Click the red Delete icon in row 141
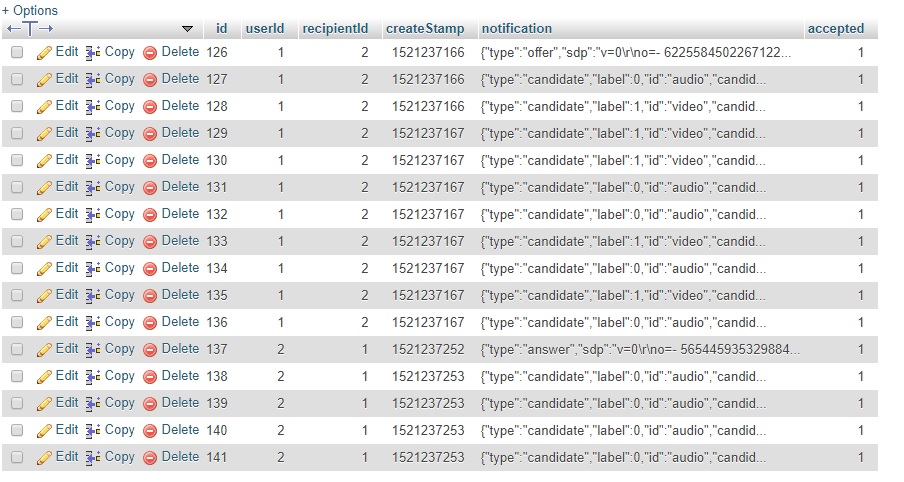904x482 pixels. 150,458
